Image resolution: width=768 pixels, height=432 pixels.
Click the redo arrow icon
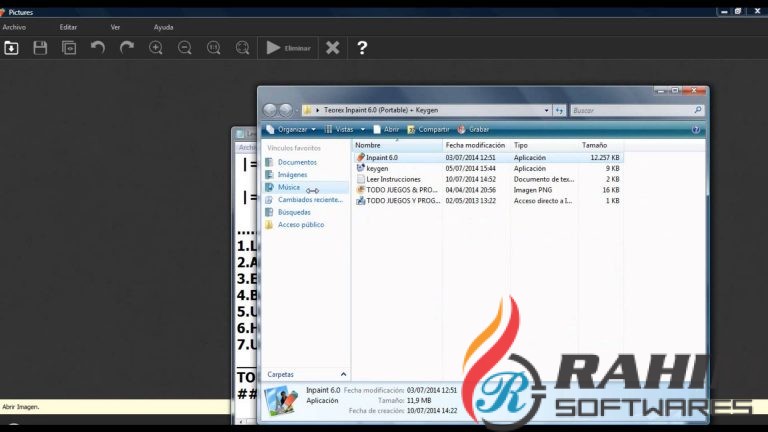127,48
